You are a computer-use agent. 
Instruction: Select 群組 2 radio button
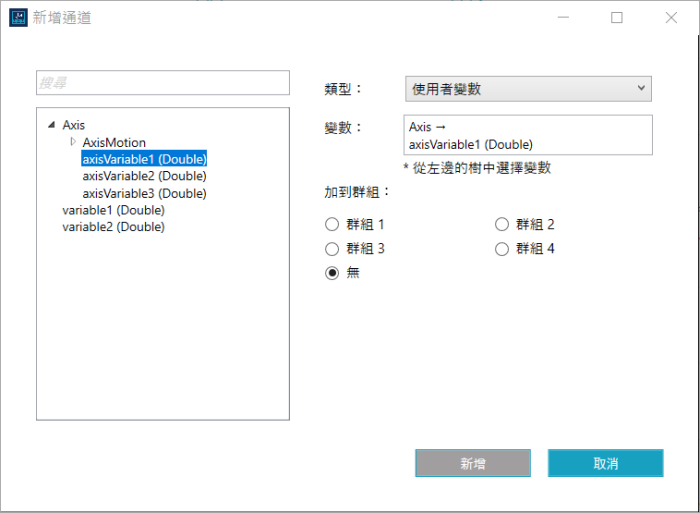coord(502,225)
